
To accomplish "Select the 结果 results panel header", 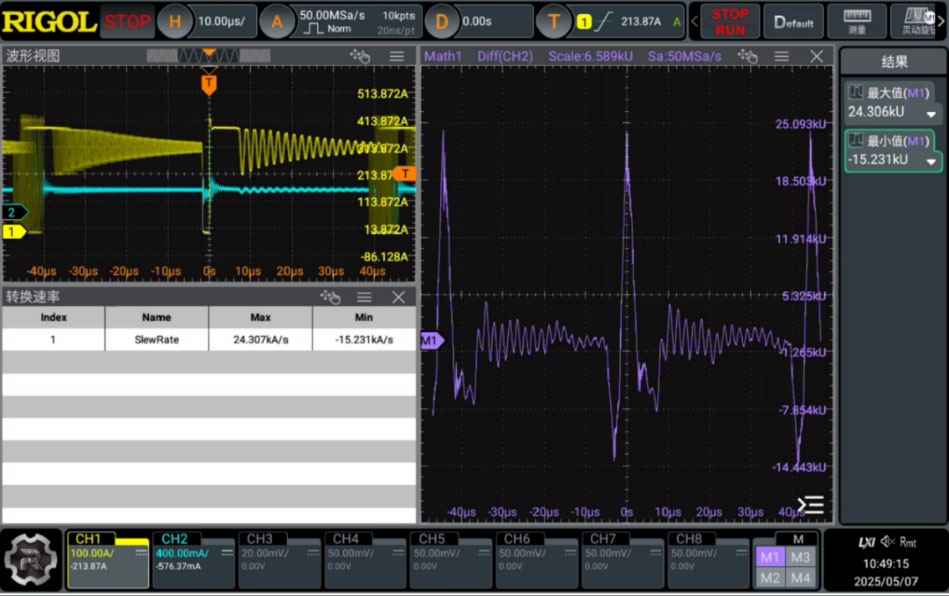I will (x=893, y=62).
